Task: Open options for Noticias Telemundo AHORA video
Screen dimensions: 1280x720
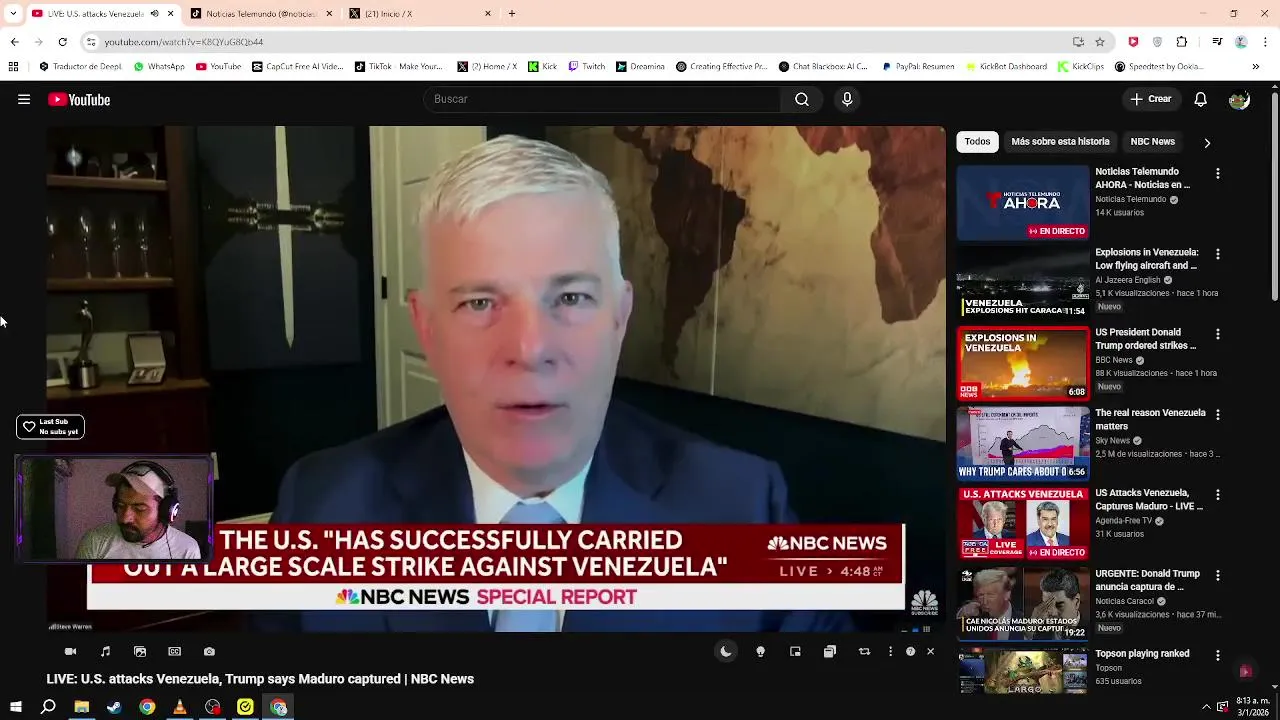Action: (1217, 173)
